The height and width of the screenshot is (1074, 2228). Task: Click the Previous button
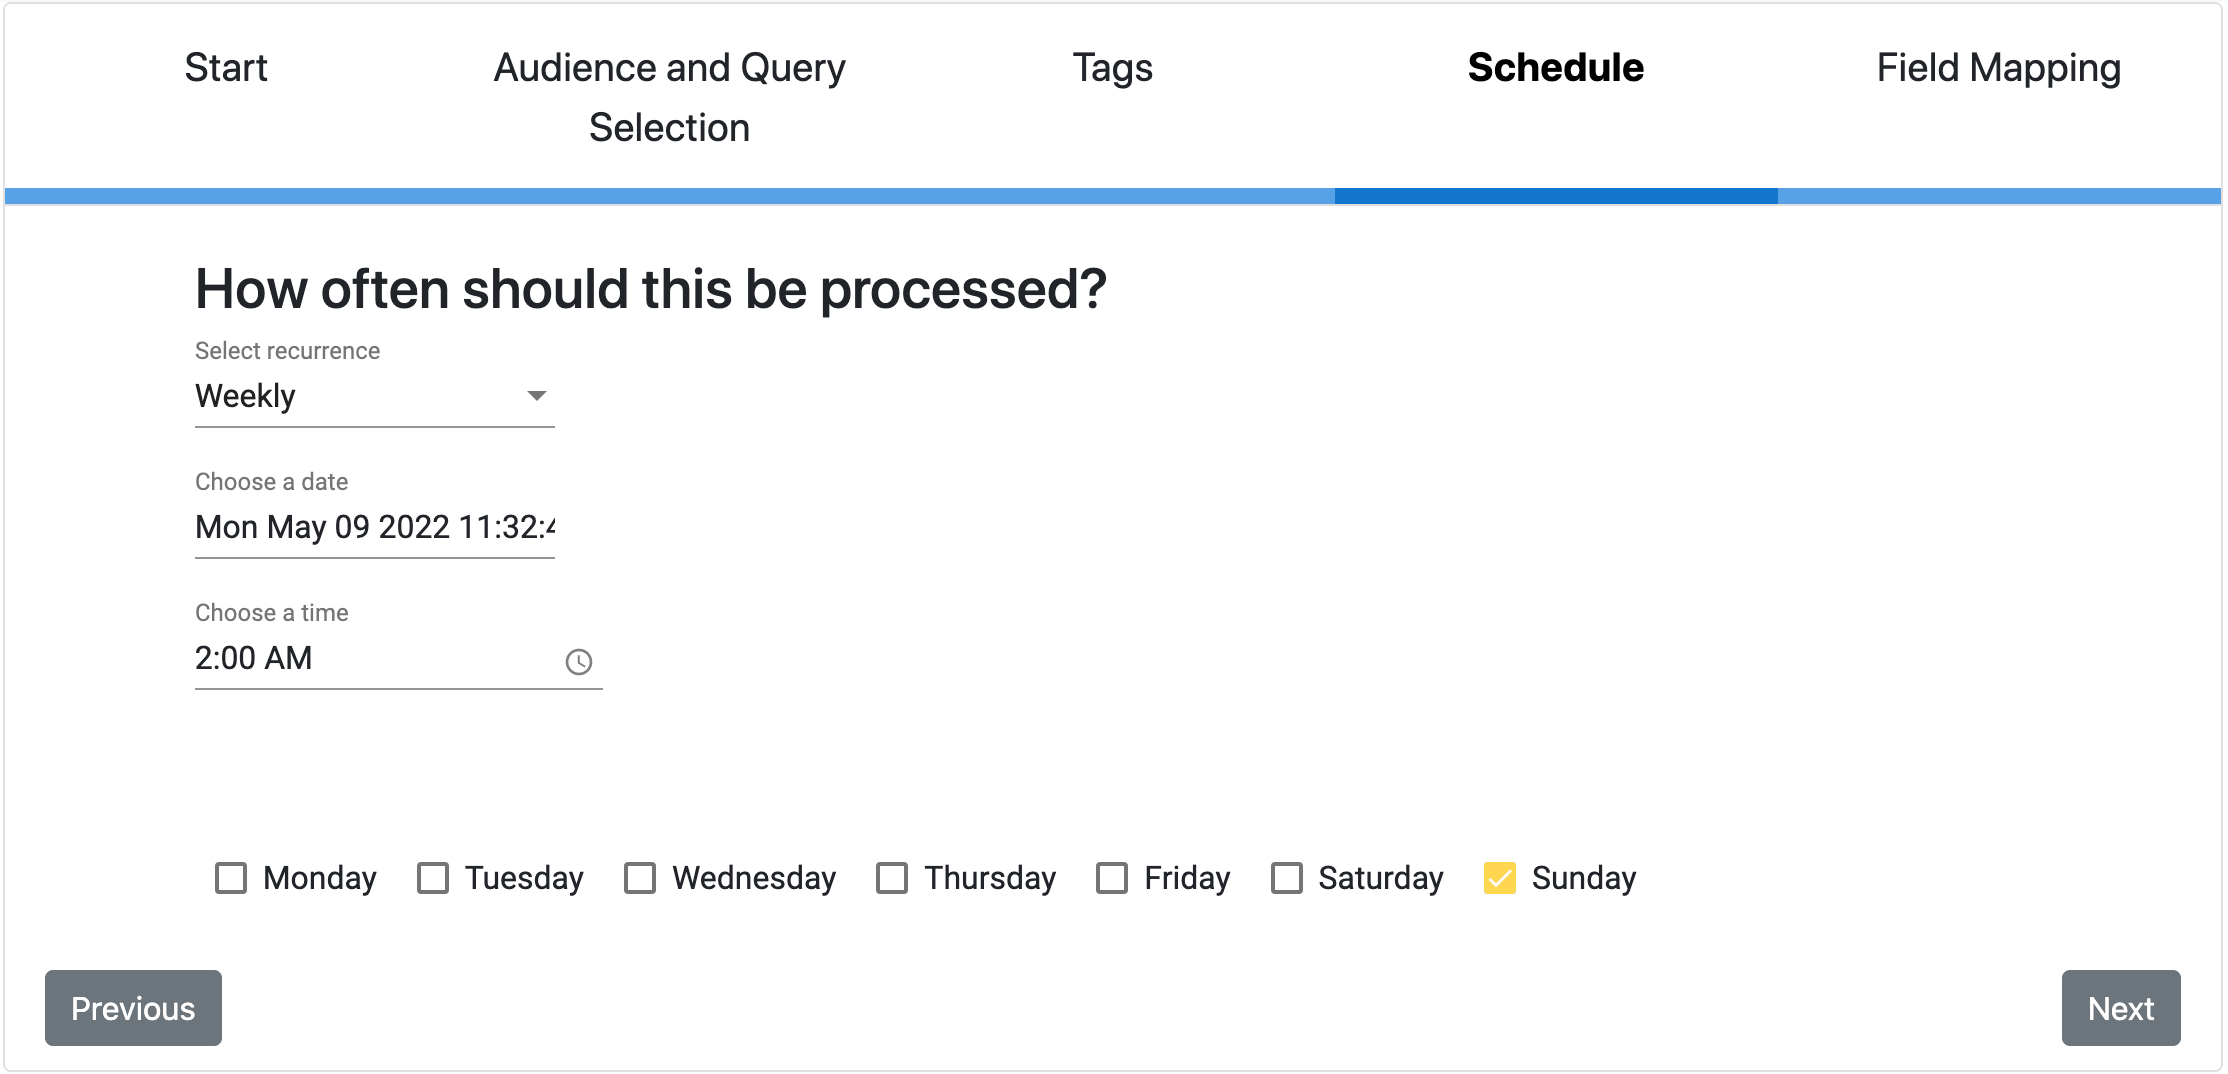coord(133,1008)
